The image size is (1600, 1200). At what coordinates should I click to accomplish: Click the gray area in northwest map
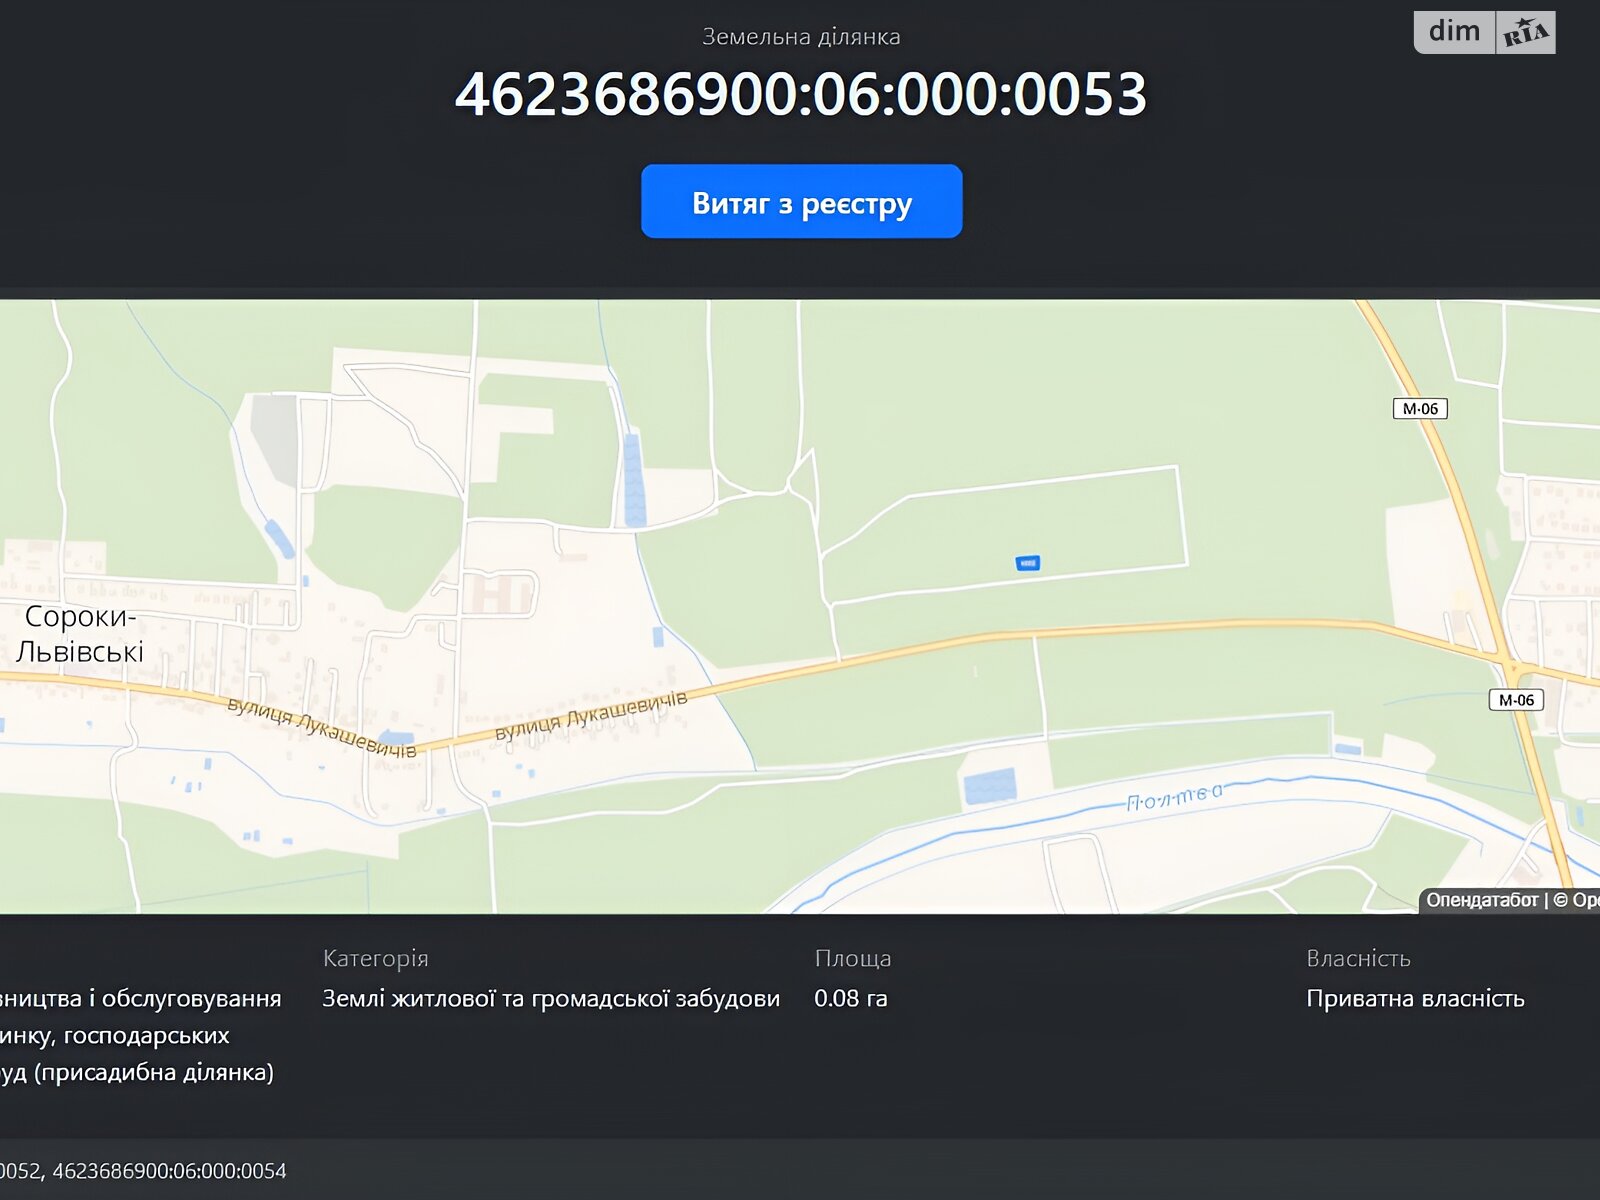point(274,438)
